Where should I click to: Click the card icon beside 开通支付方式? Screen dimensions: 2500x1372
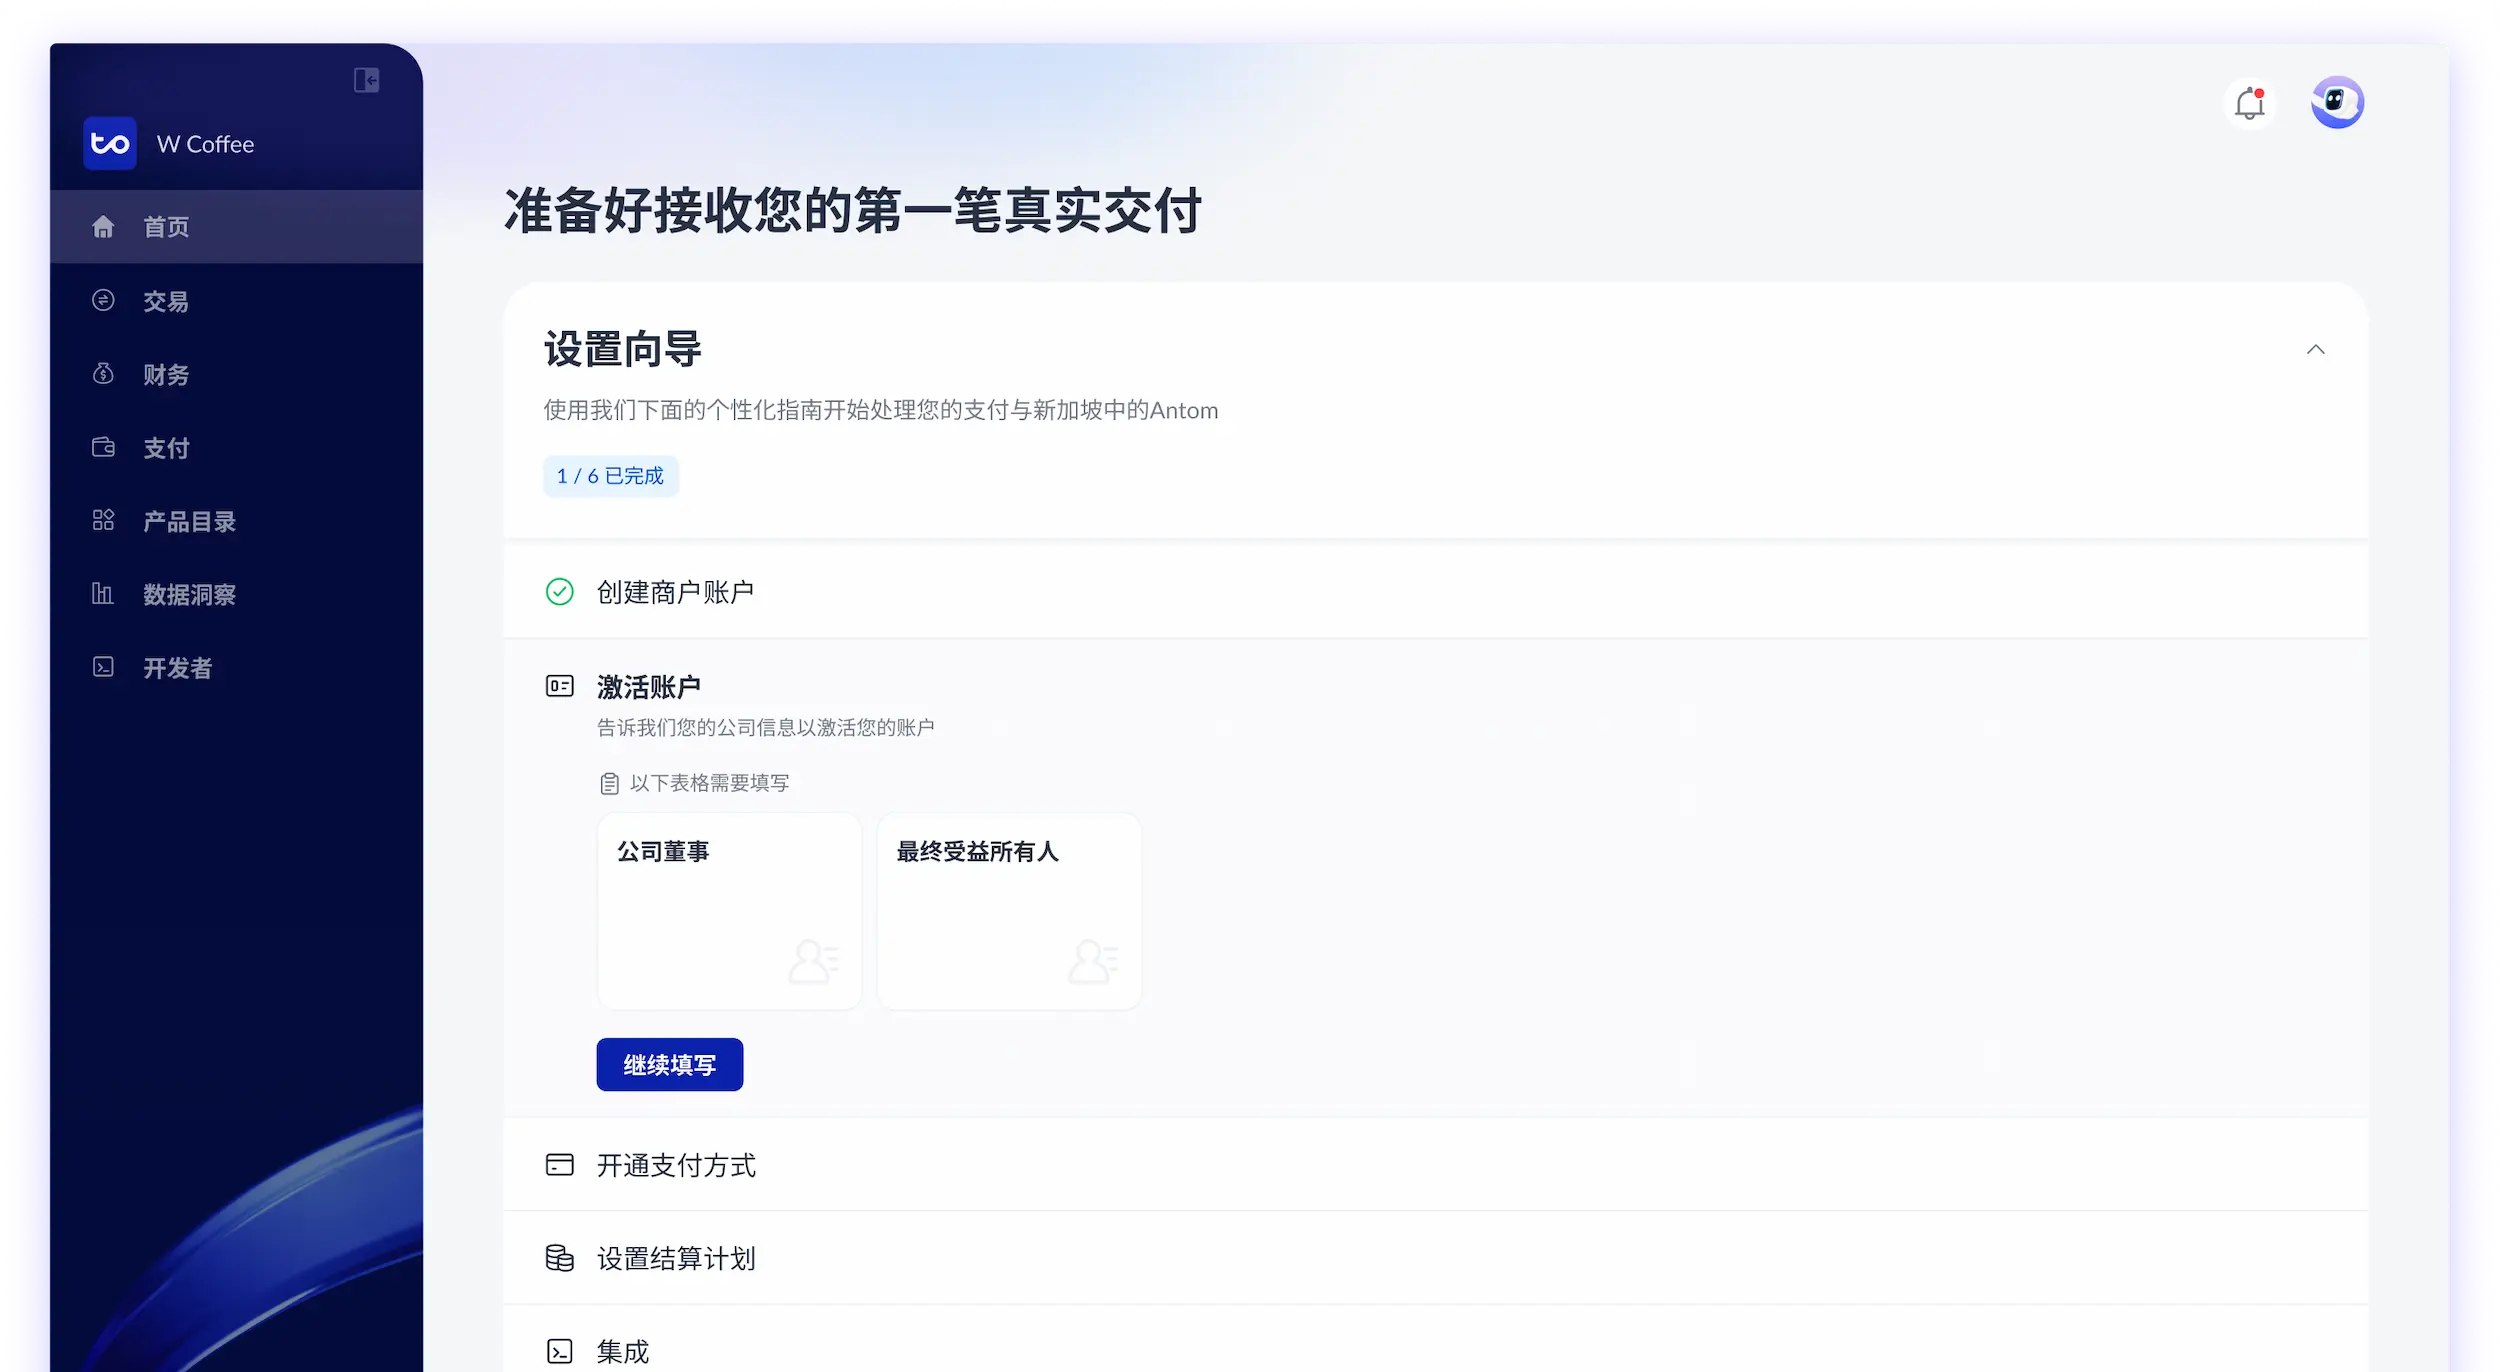560,1165
